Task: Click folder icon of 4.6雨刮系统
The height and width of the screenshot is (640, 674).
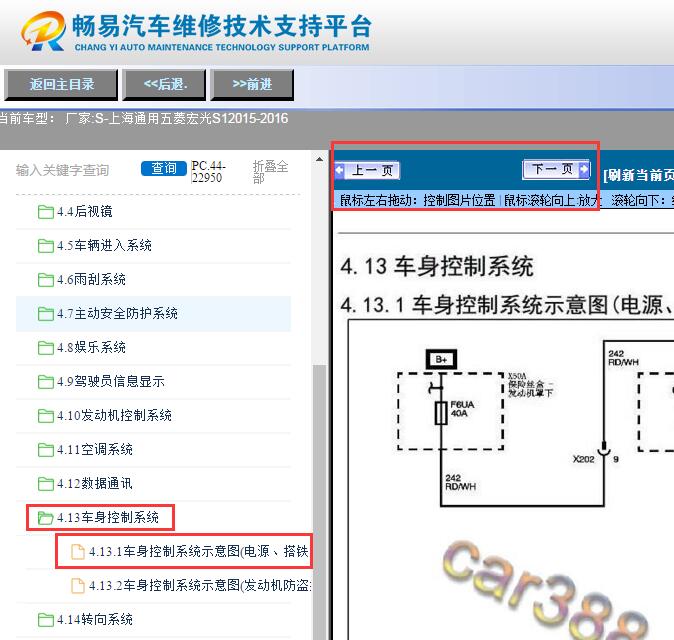Action: tap(46, 279)
